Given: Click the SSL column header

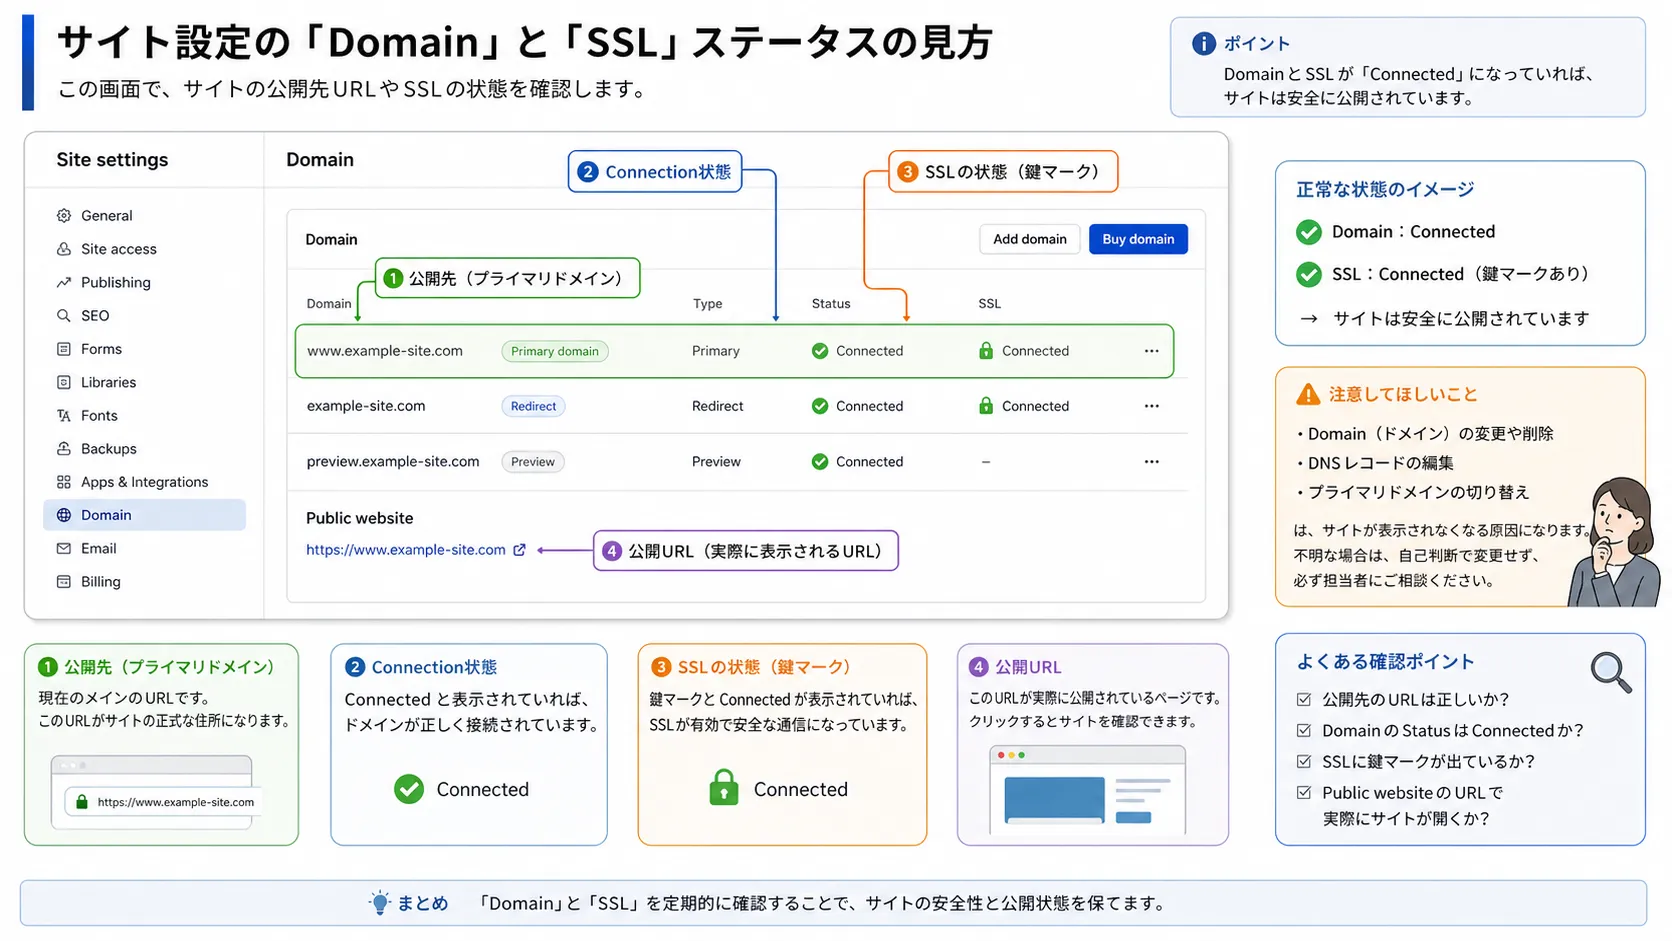Looking at the screenshot, I should 989,304.
